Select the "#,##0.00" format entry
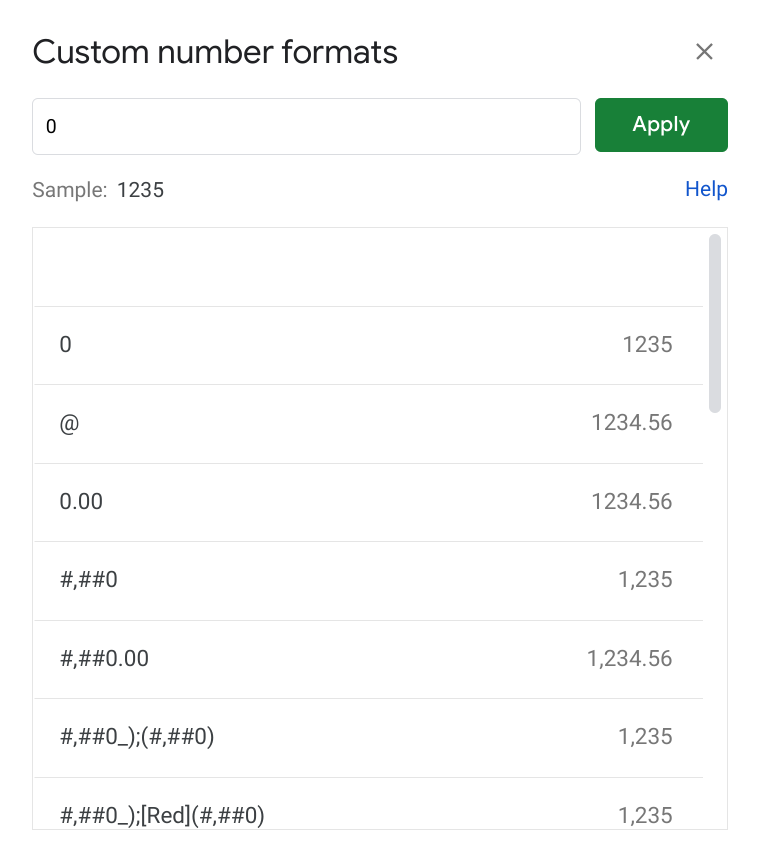The width and height of the screenshot is (757, 857). point(105,659)
